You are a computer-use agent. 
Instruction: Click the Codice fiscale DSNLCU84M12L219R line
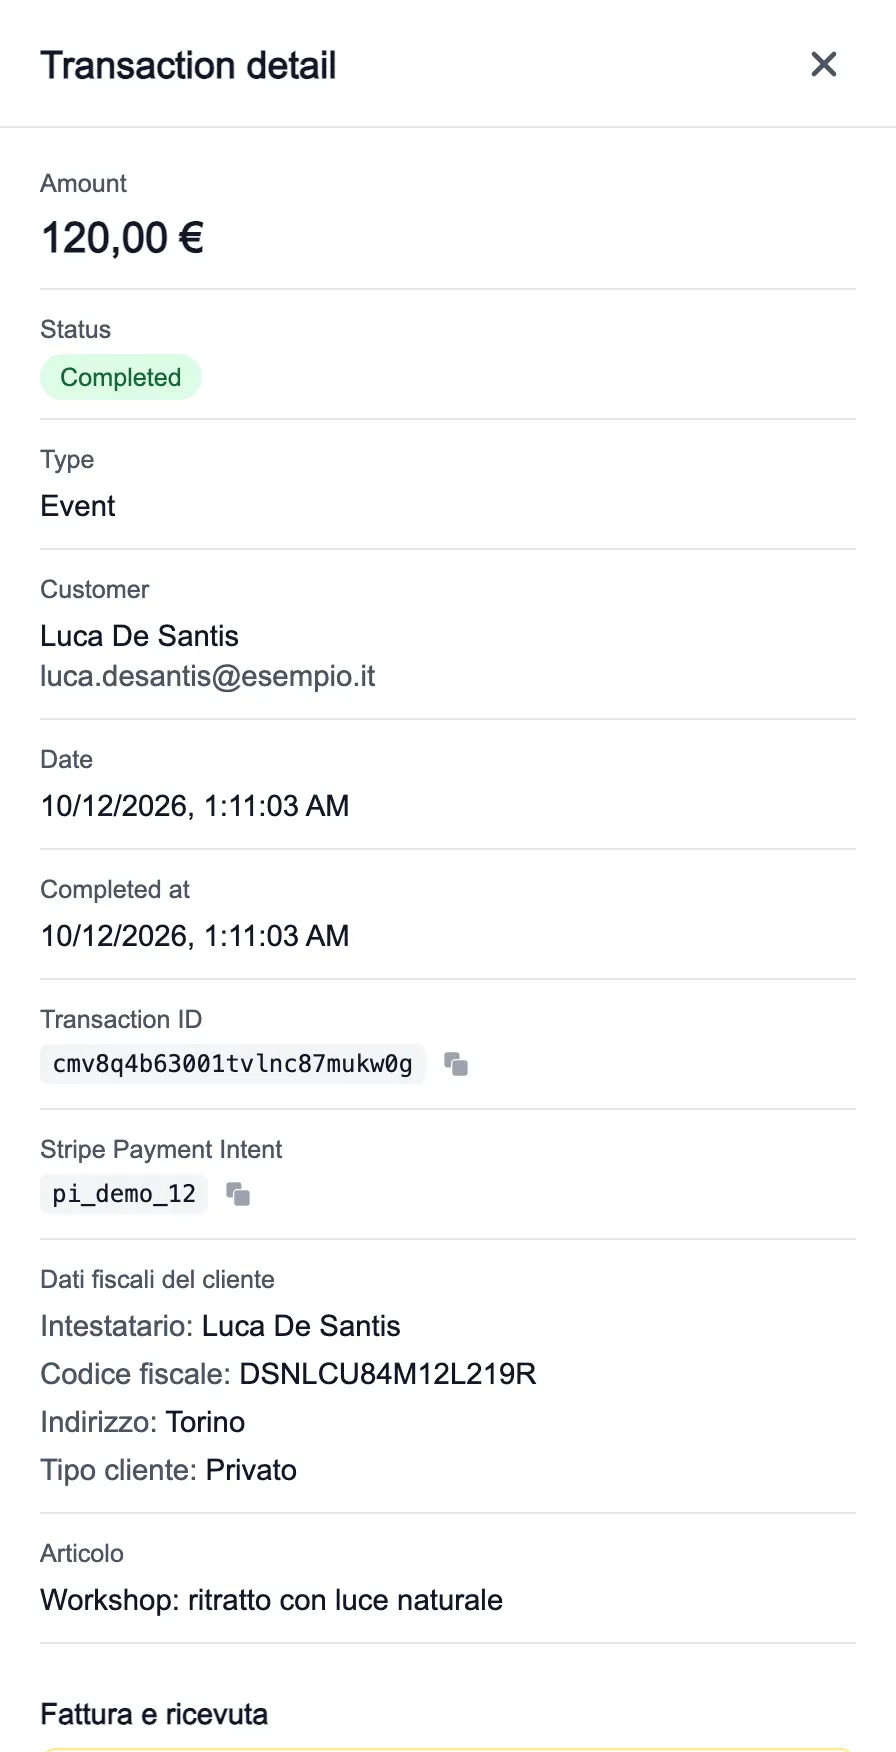(288, 1374)
